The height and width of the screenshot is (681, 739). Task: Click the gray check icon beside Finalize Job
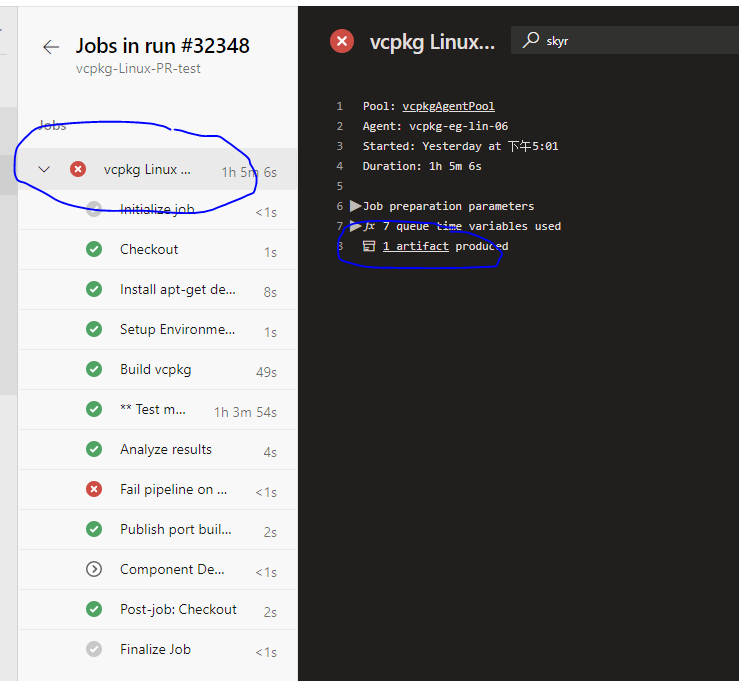click(94, 649)
